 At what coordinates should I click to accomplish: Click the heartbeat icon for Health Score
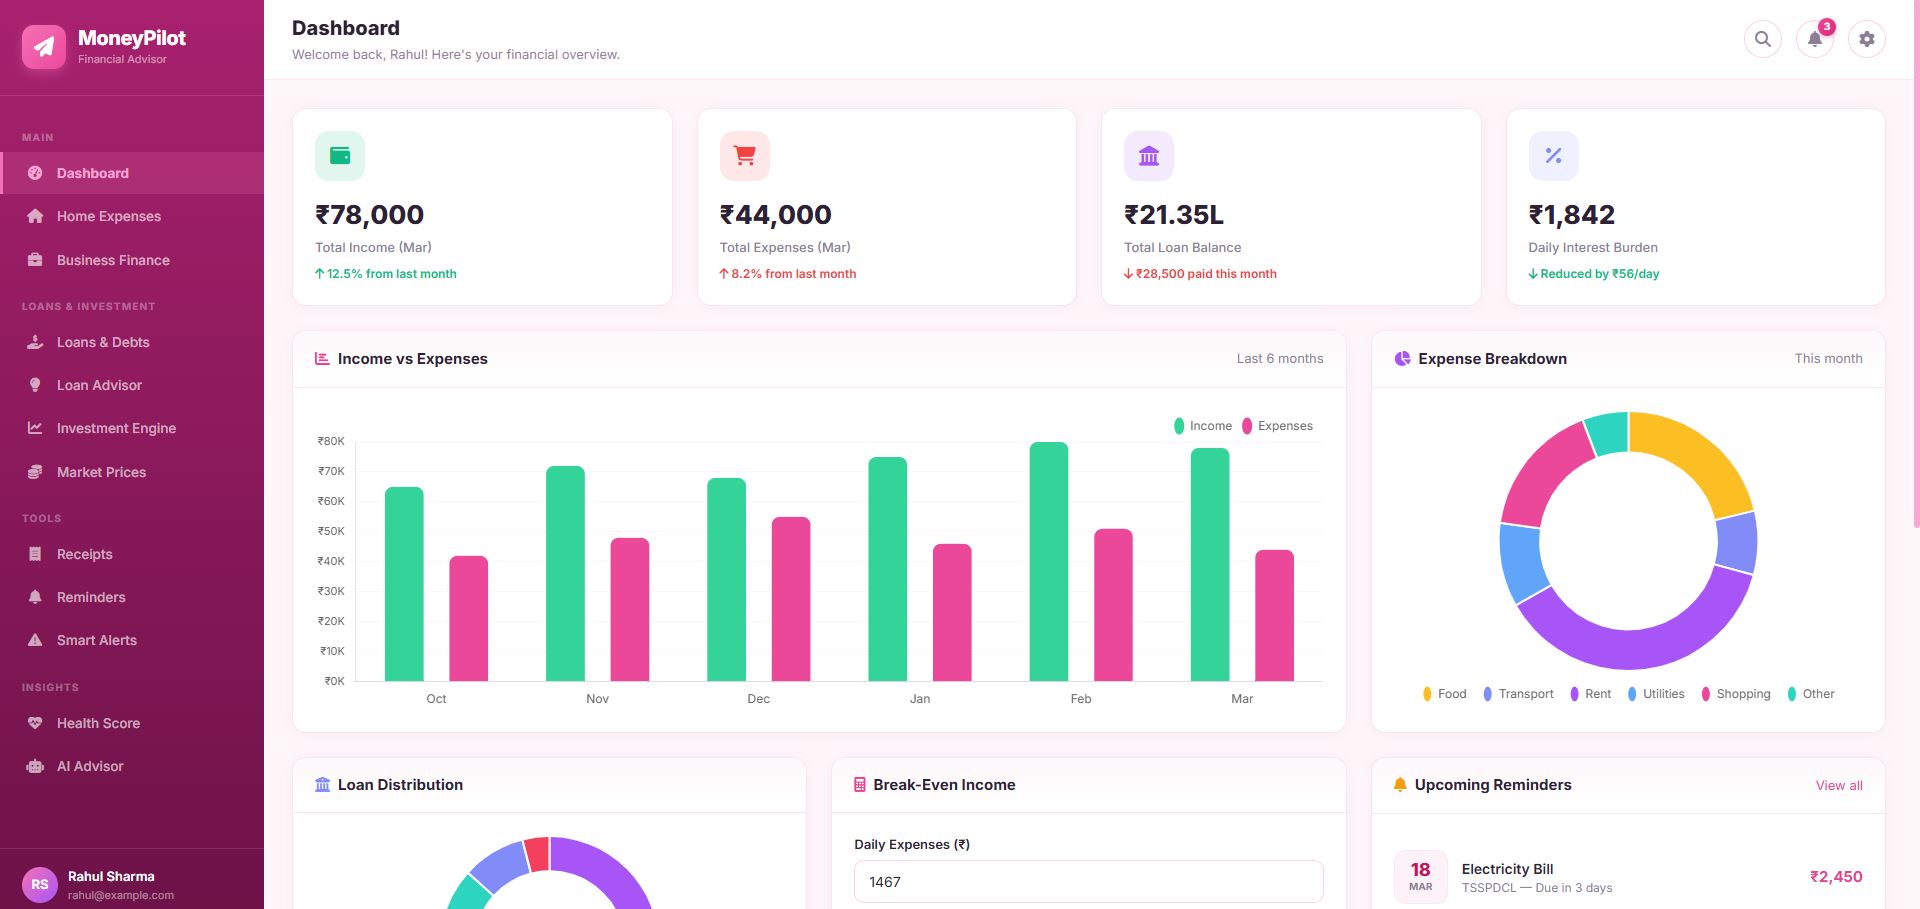[x=35, y=723]
